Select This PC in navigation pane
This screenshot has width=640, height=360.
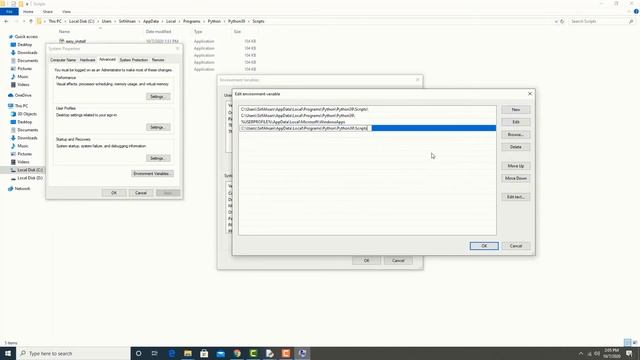point(21,106)
